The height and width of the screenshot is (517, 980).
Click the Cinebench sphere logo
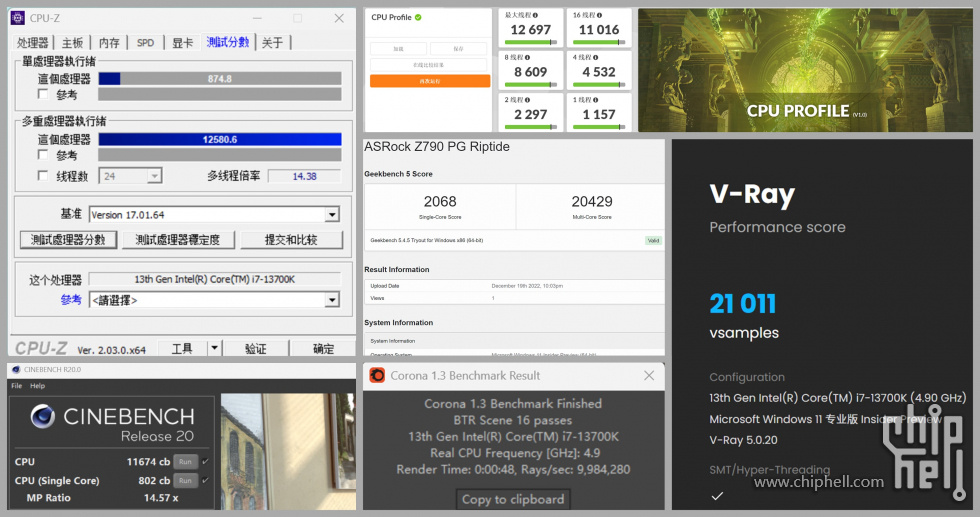coord(42,416)
